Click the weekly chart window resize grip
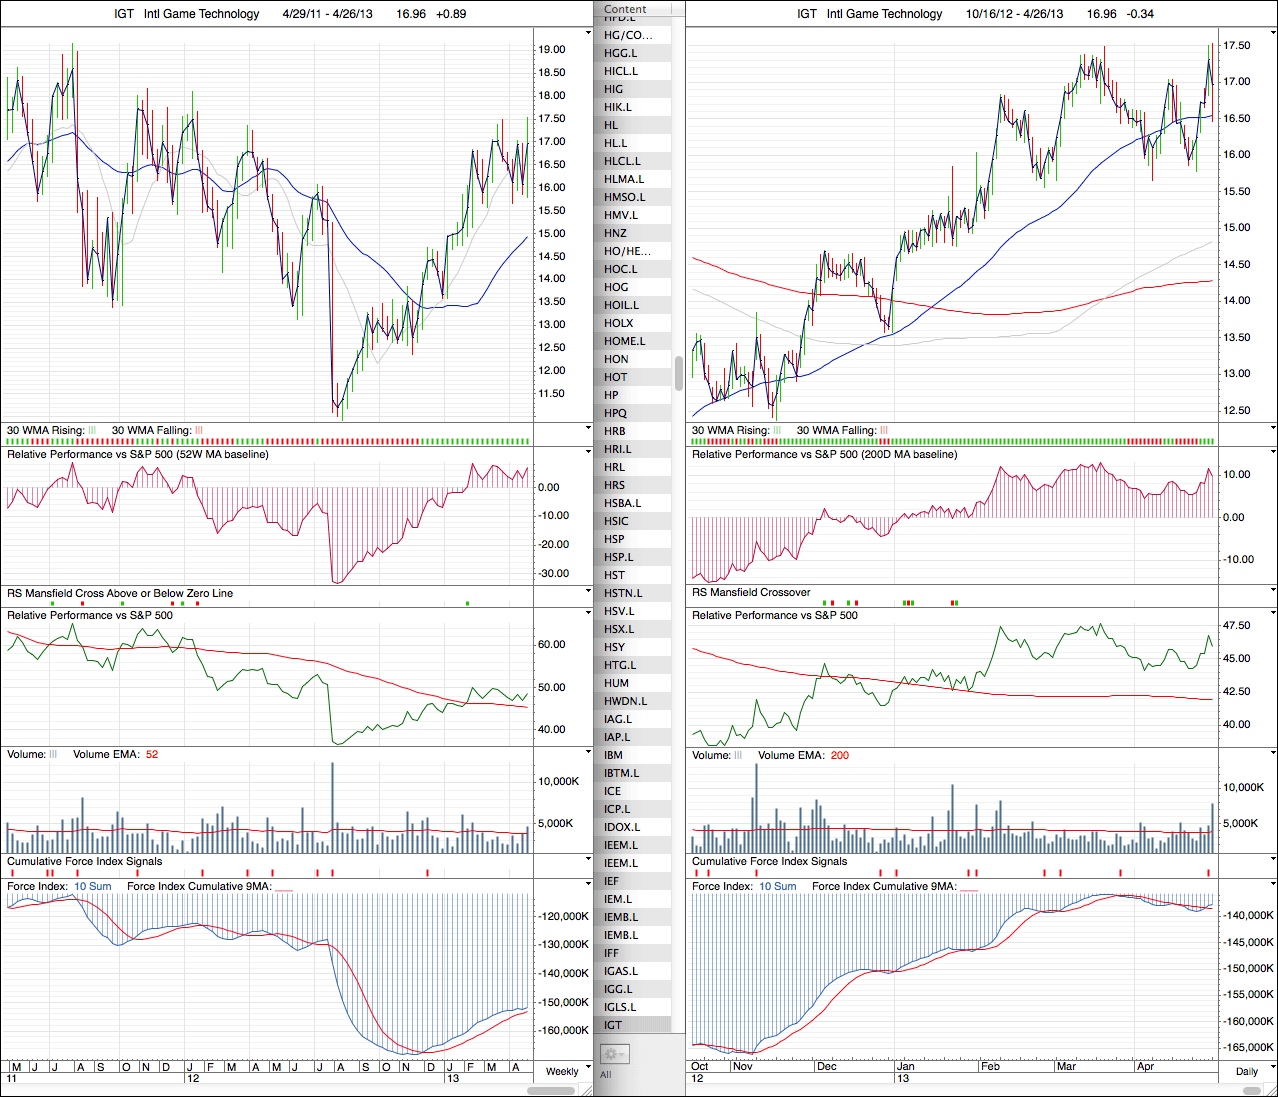1278x1097 pixels. tap(586, 1089)
